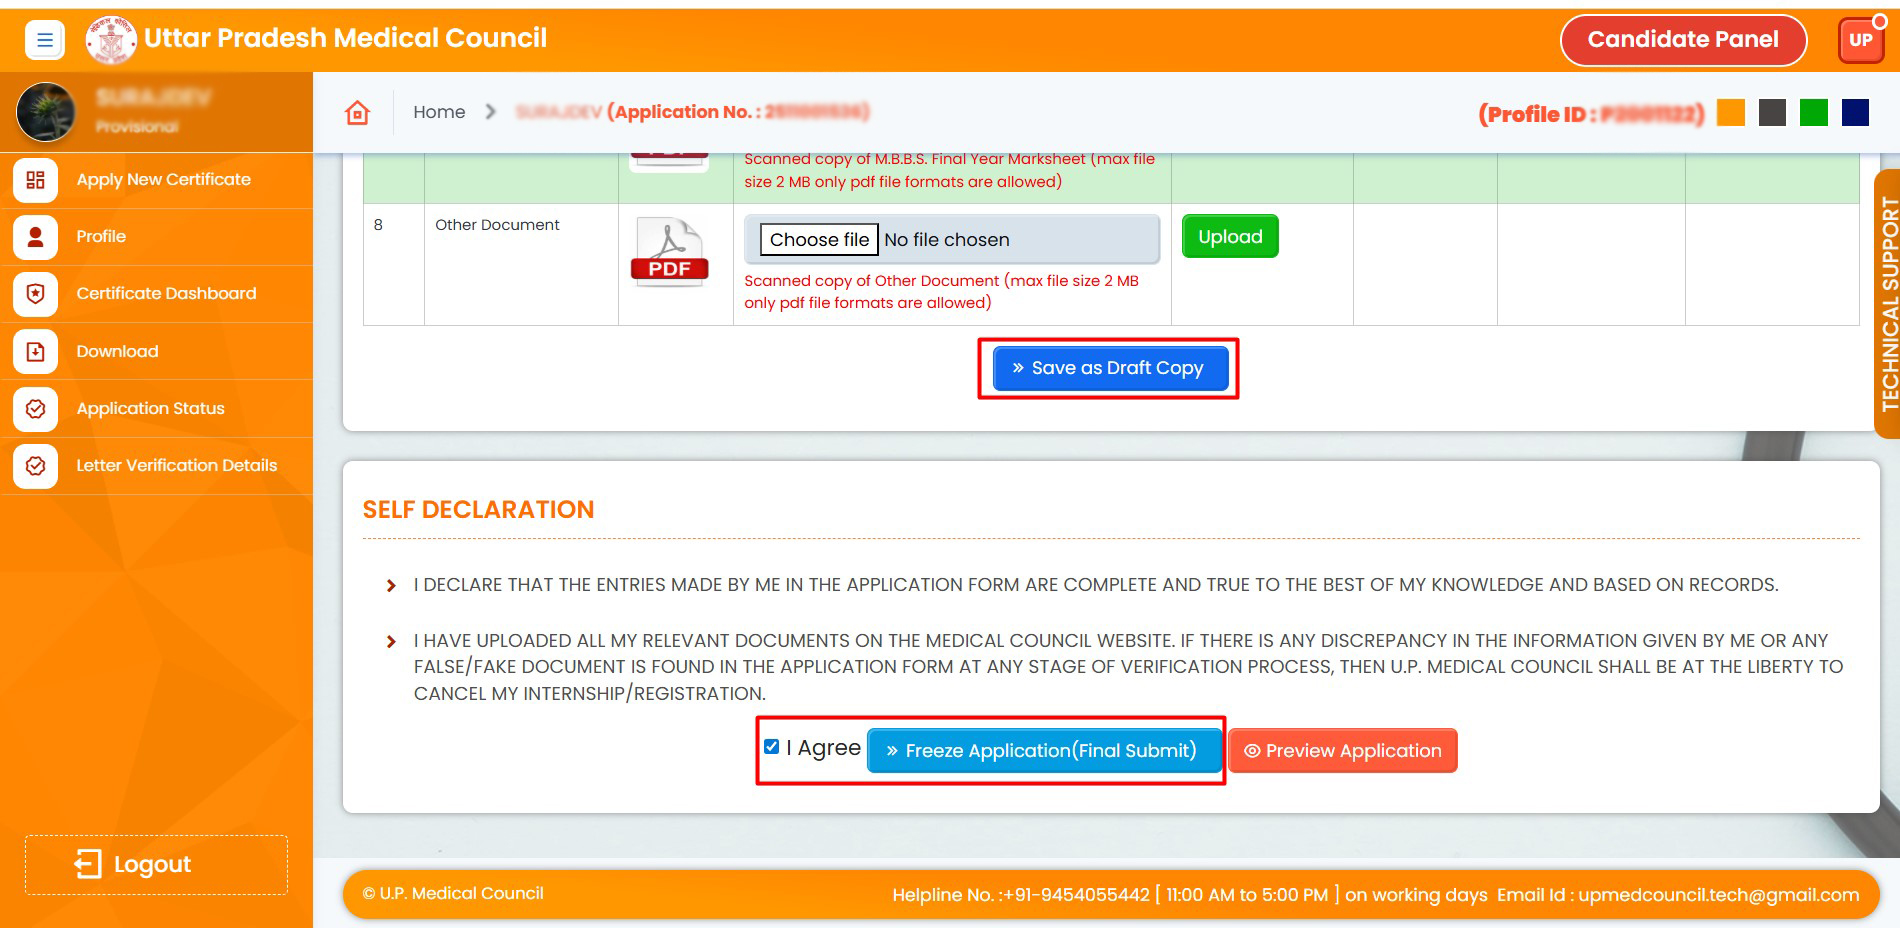Click the Certificate Dashboard shield icon
Viewport: 1900px width, 928px height.
click(36, 294)
